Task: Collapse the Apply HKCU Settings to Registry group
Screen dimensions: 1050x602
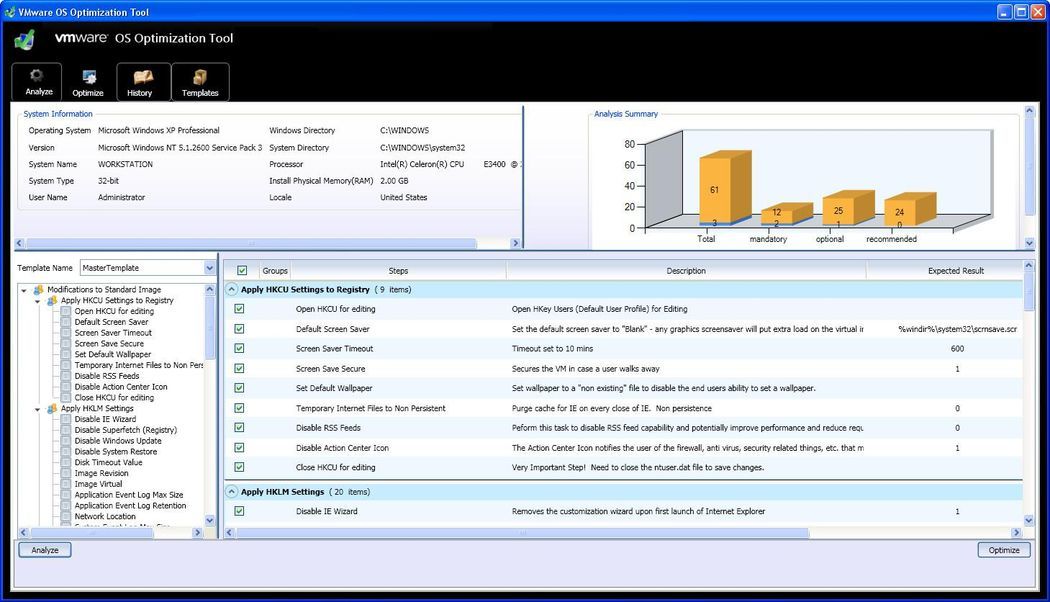Action: [x=232, y=290]
